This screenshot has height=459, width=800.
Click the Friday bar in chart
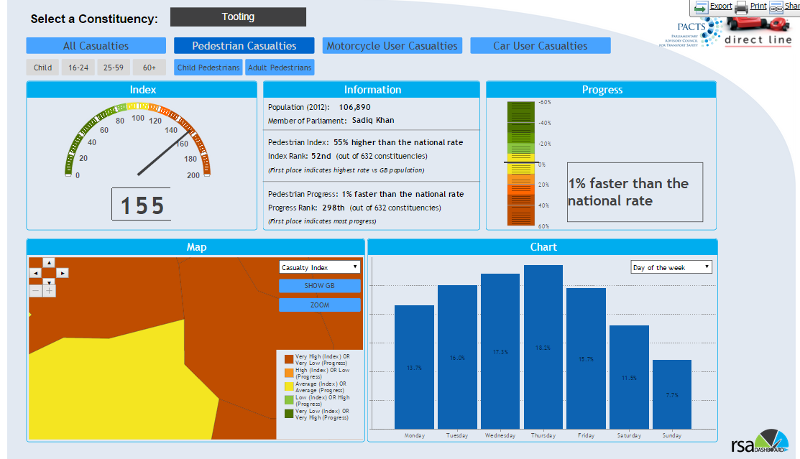pos(586,359)
